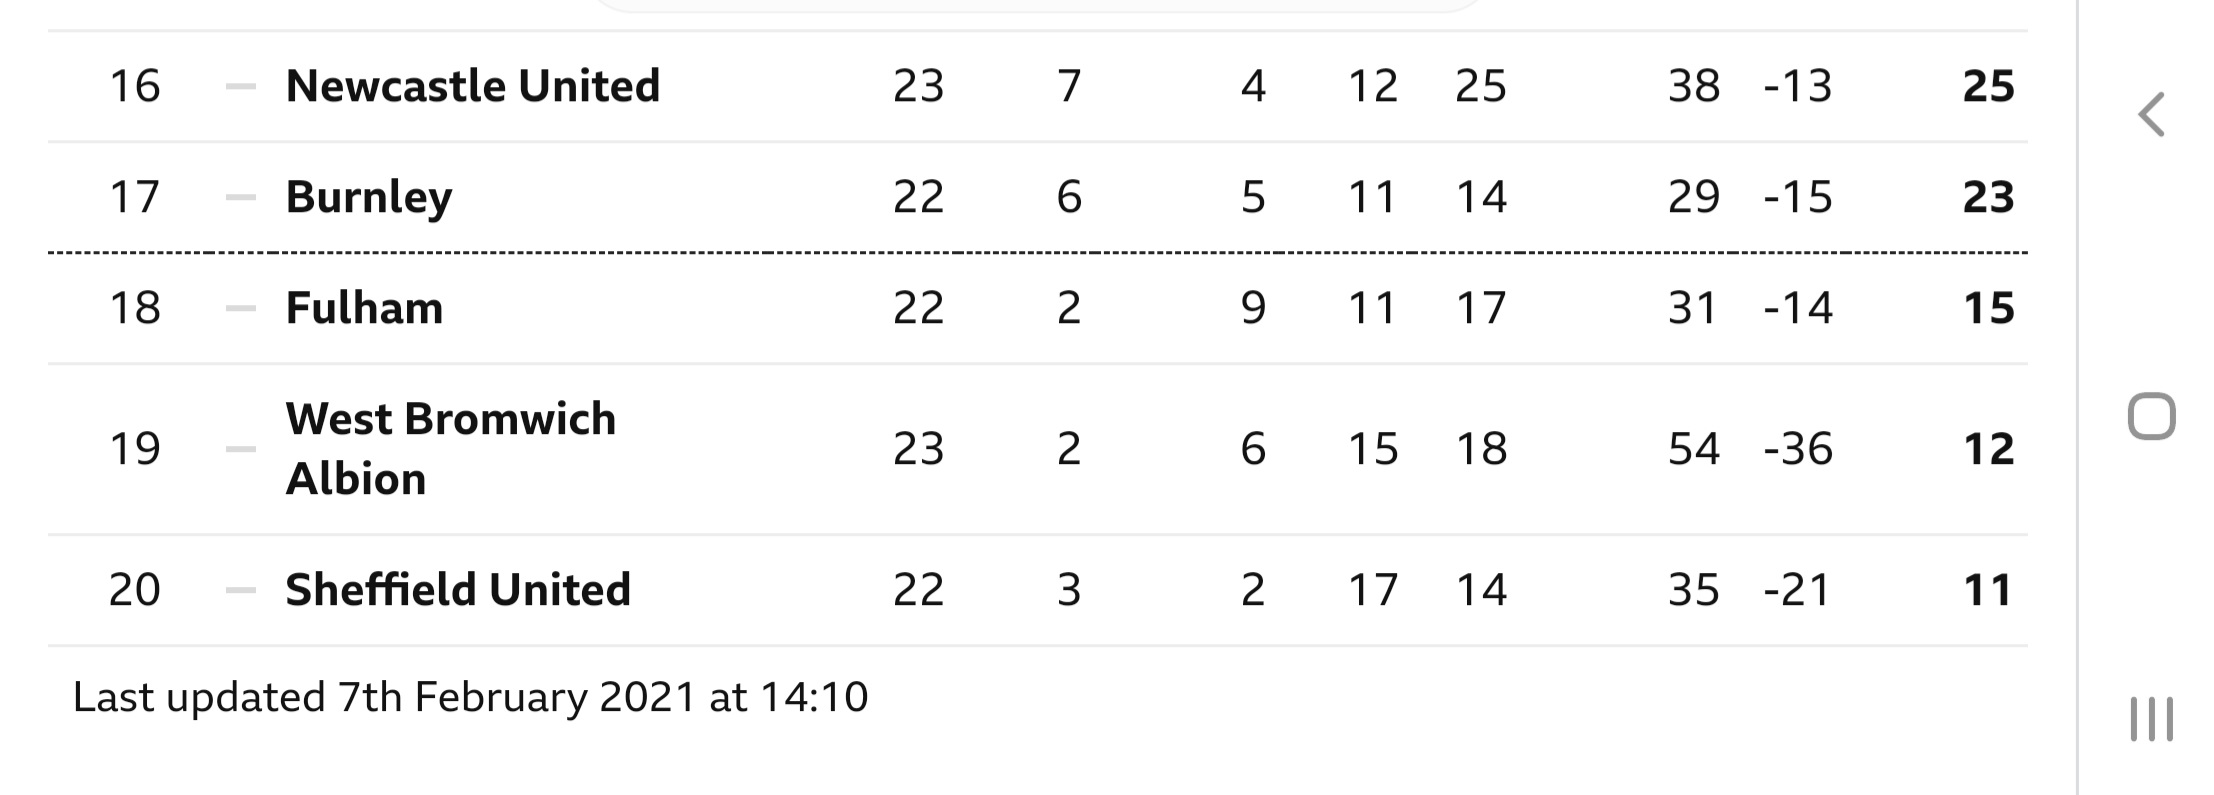Select West Bromwich Albion's -36 goal difference
Image resolution: width=2214 pixels, height=795 pixels.
(x=1798, y=449)
